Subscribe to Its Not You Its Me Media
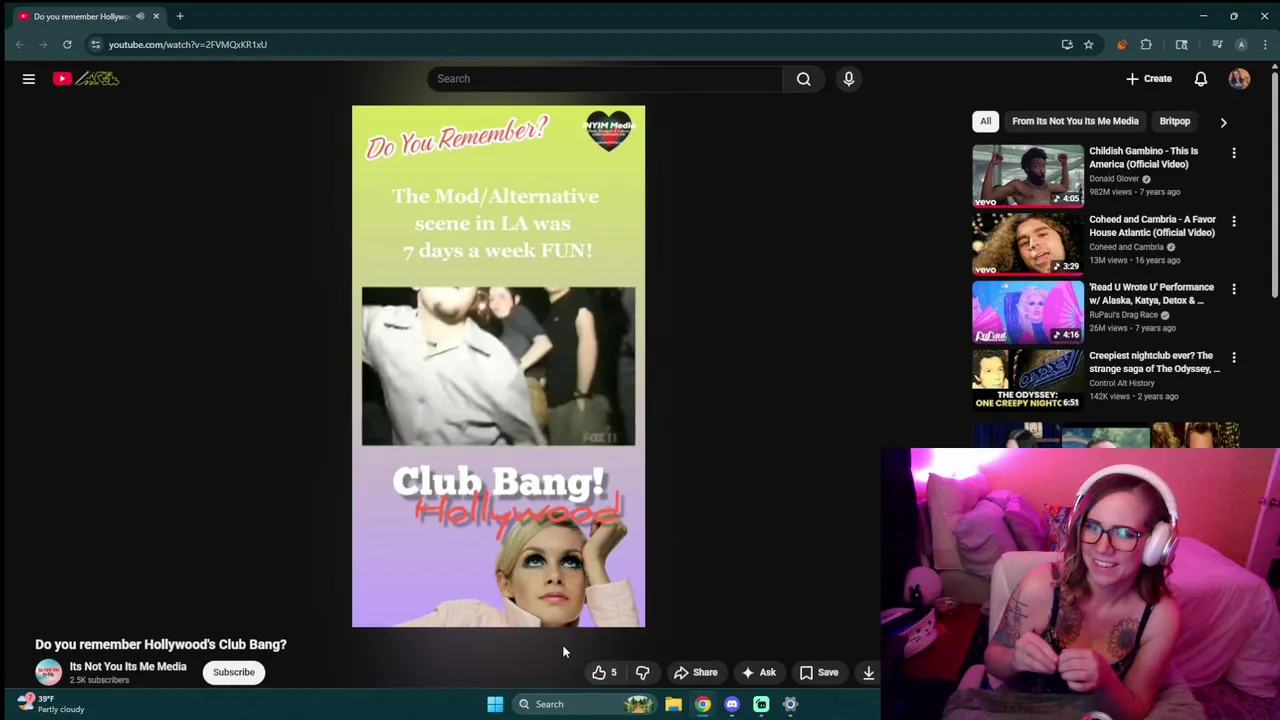 click(x=234, y=672)
